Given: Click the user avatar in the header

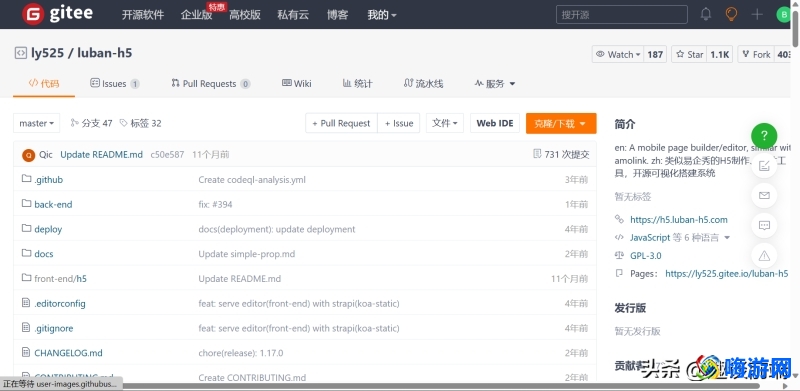Looking at the screenshot, I should tap(783, 14).
